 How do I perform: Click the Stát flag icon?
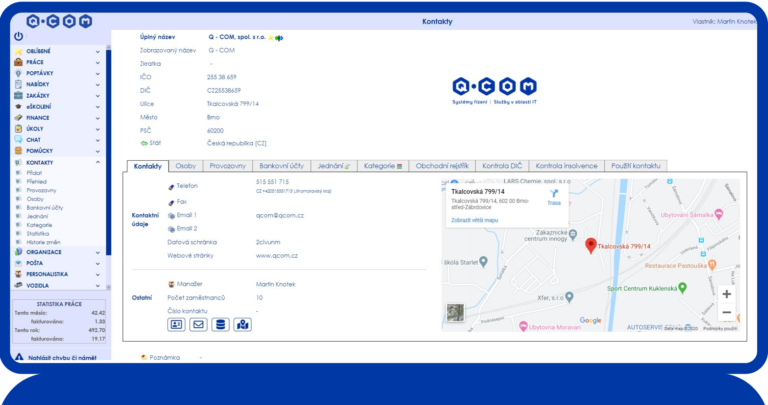pyautogui.click(x=144, y=143)
